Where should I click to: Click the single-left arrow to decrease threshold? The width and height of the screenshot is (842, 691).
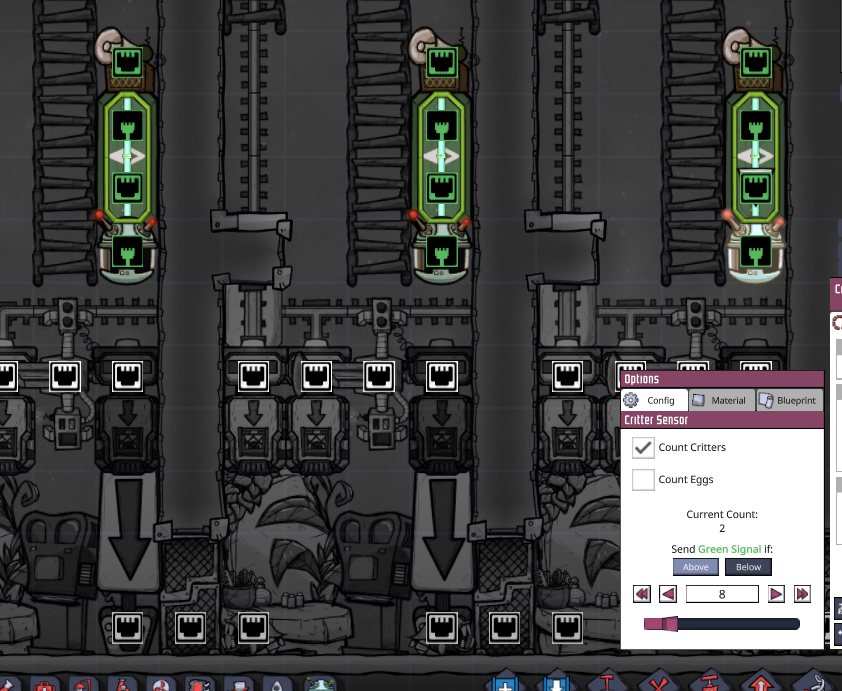[x=668, y=594]
